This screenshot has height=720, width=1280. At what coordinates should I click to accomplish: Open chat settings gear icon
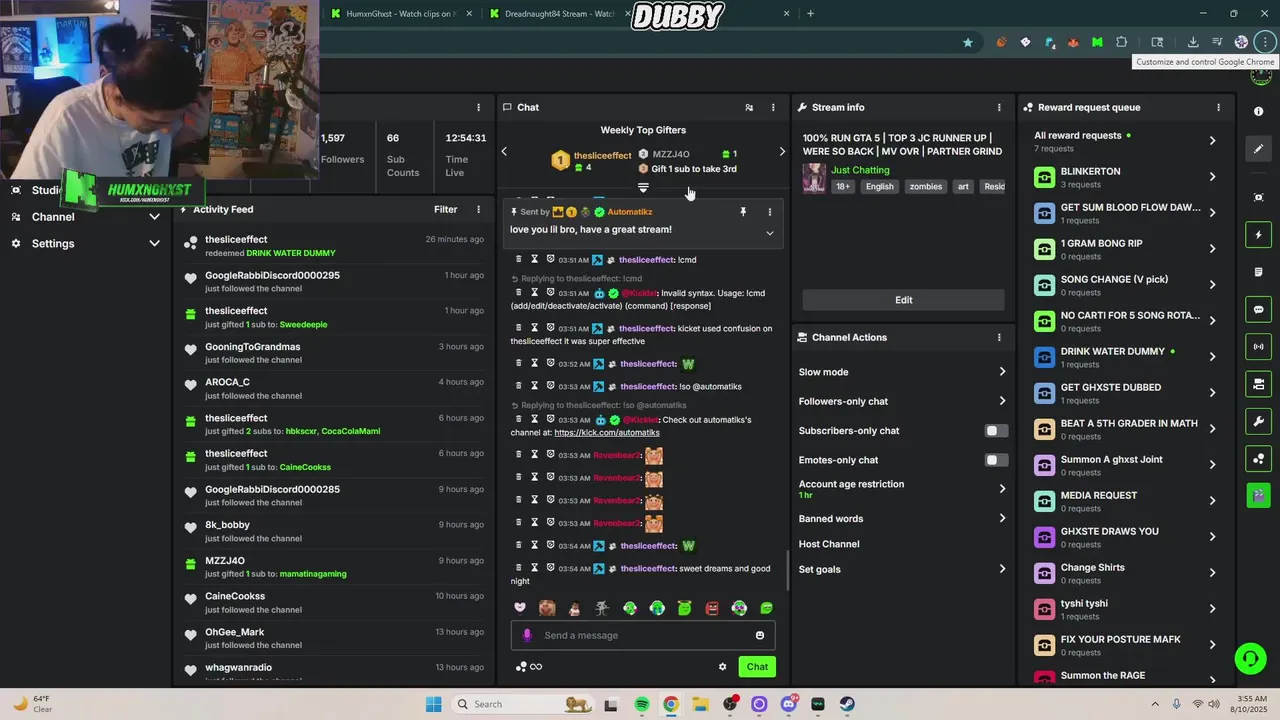click(722, 667)
